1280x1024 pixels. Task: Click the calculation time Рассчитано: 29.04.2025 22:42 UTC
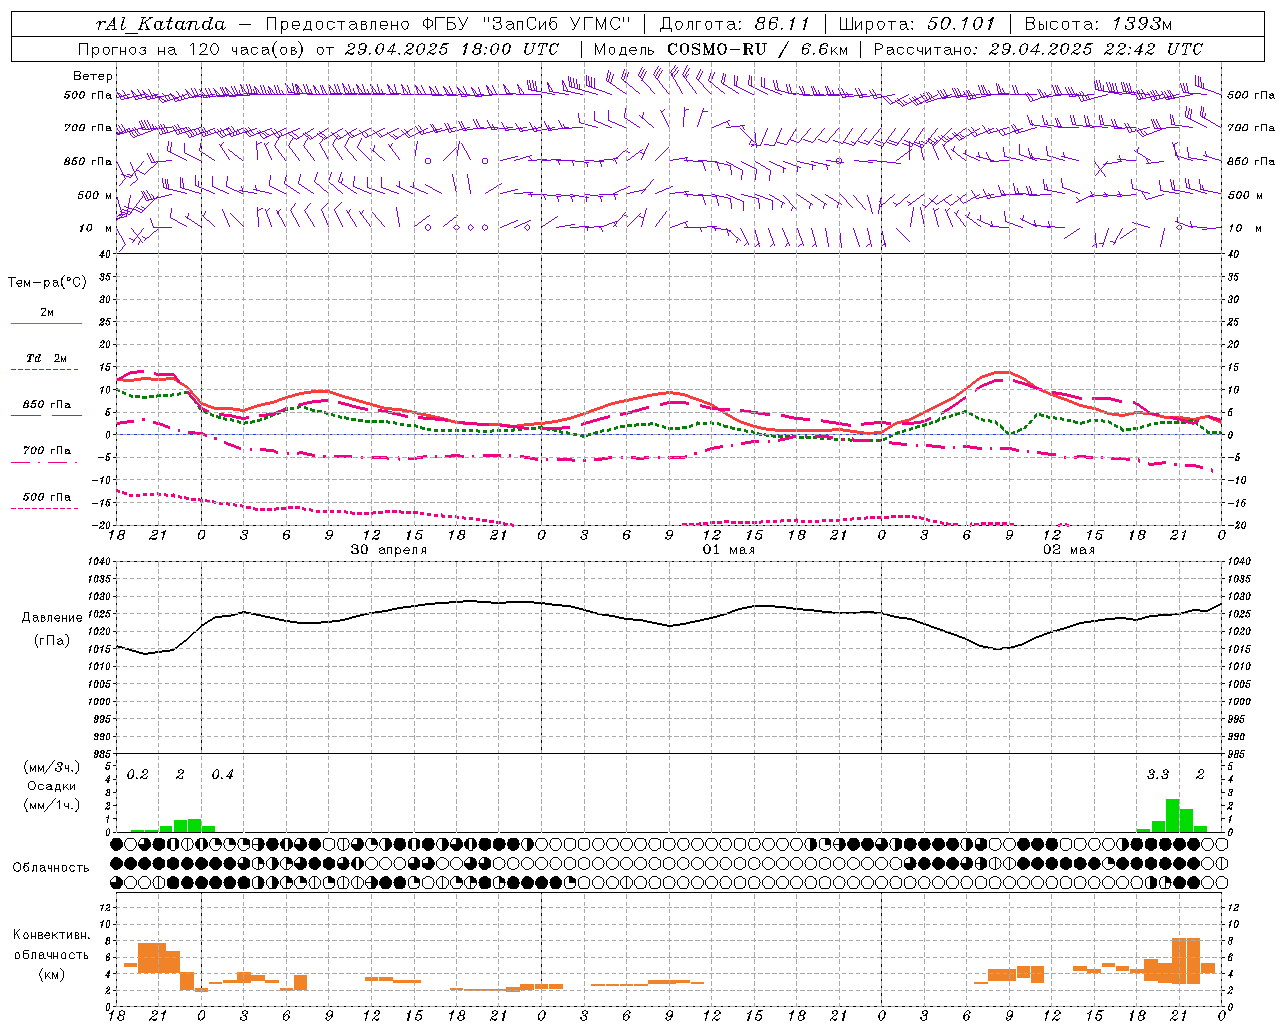[x=1038, y=49]
